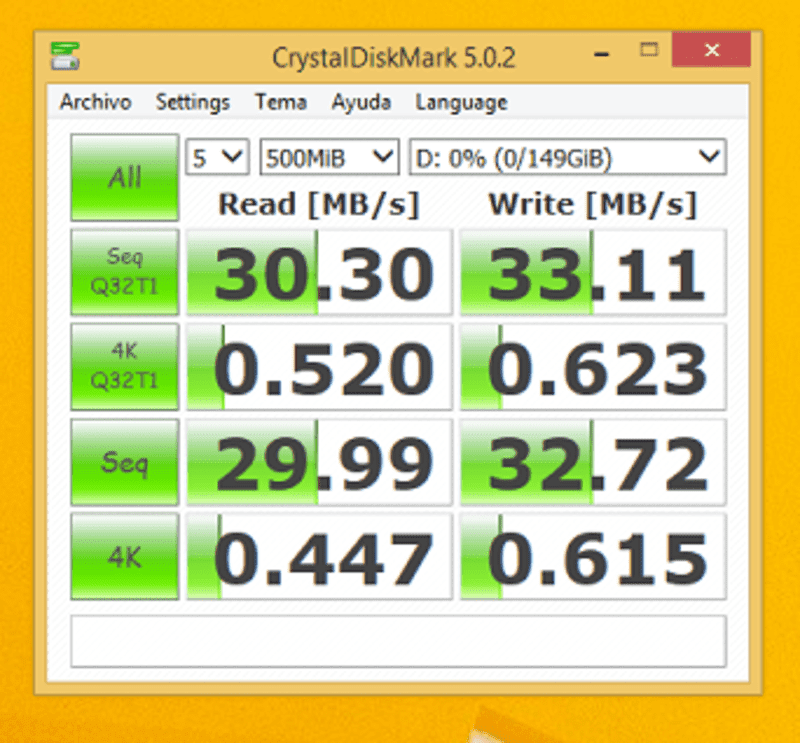This screenshot has height=743, width=800.
Task: Click the 4K Q32T1 write result 0.623
Action: pyautogui.click(x=593, y=367)
